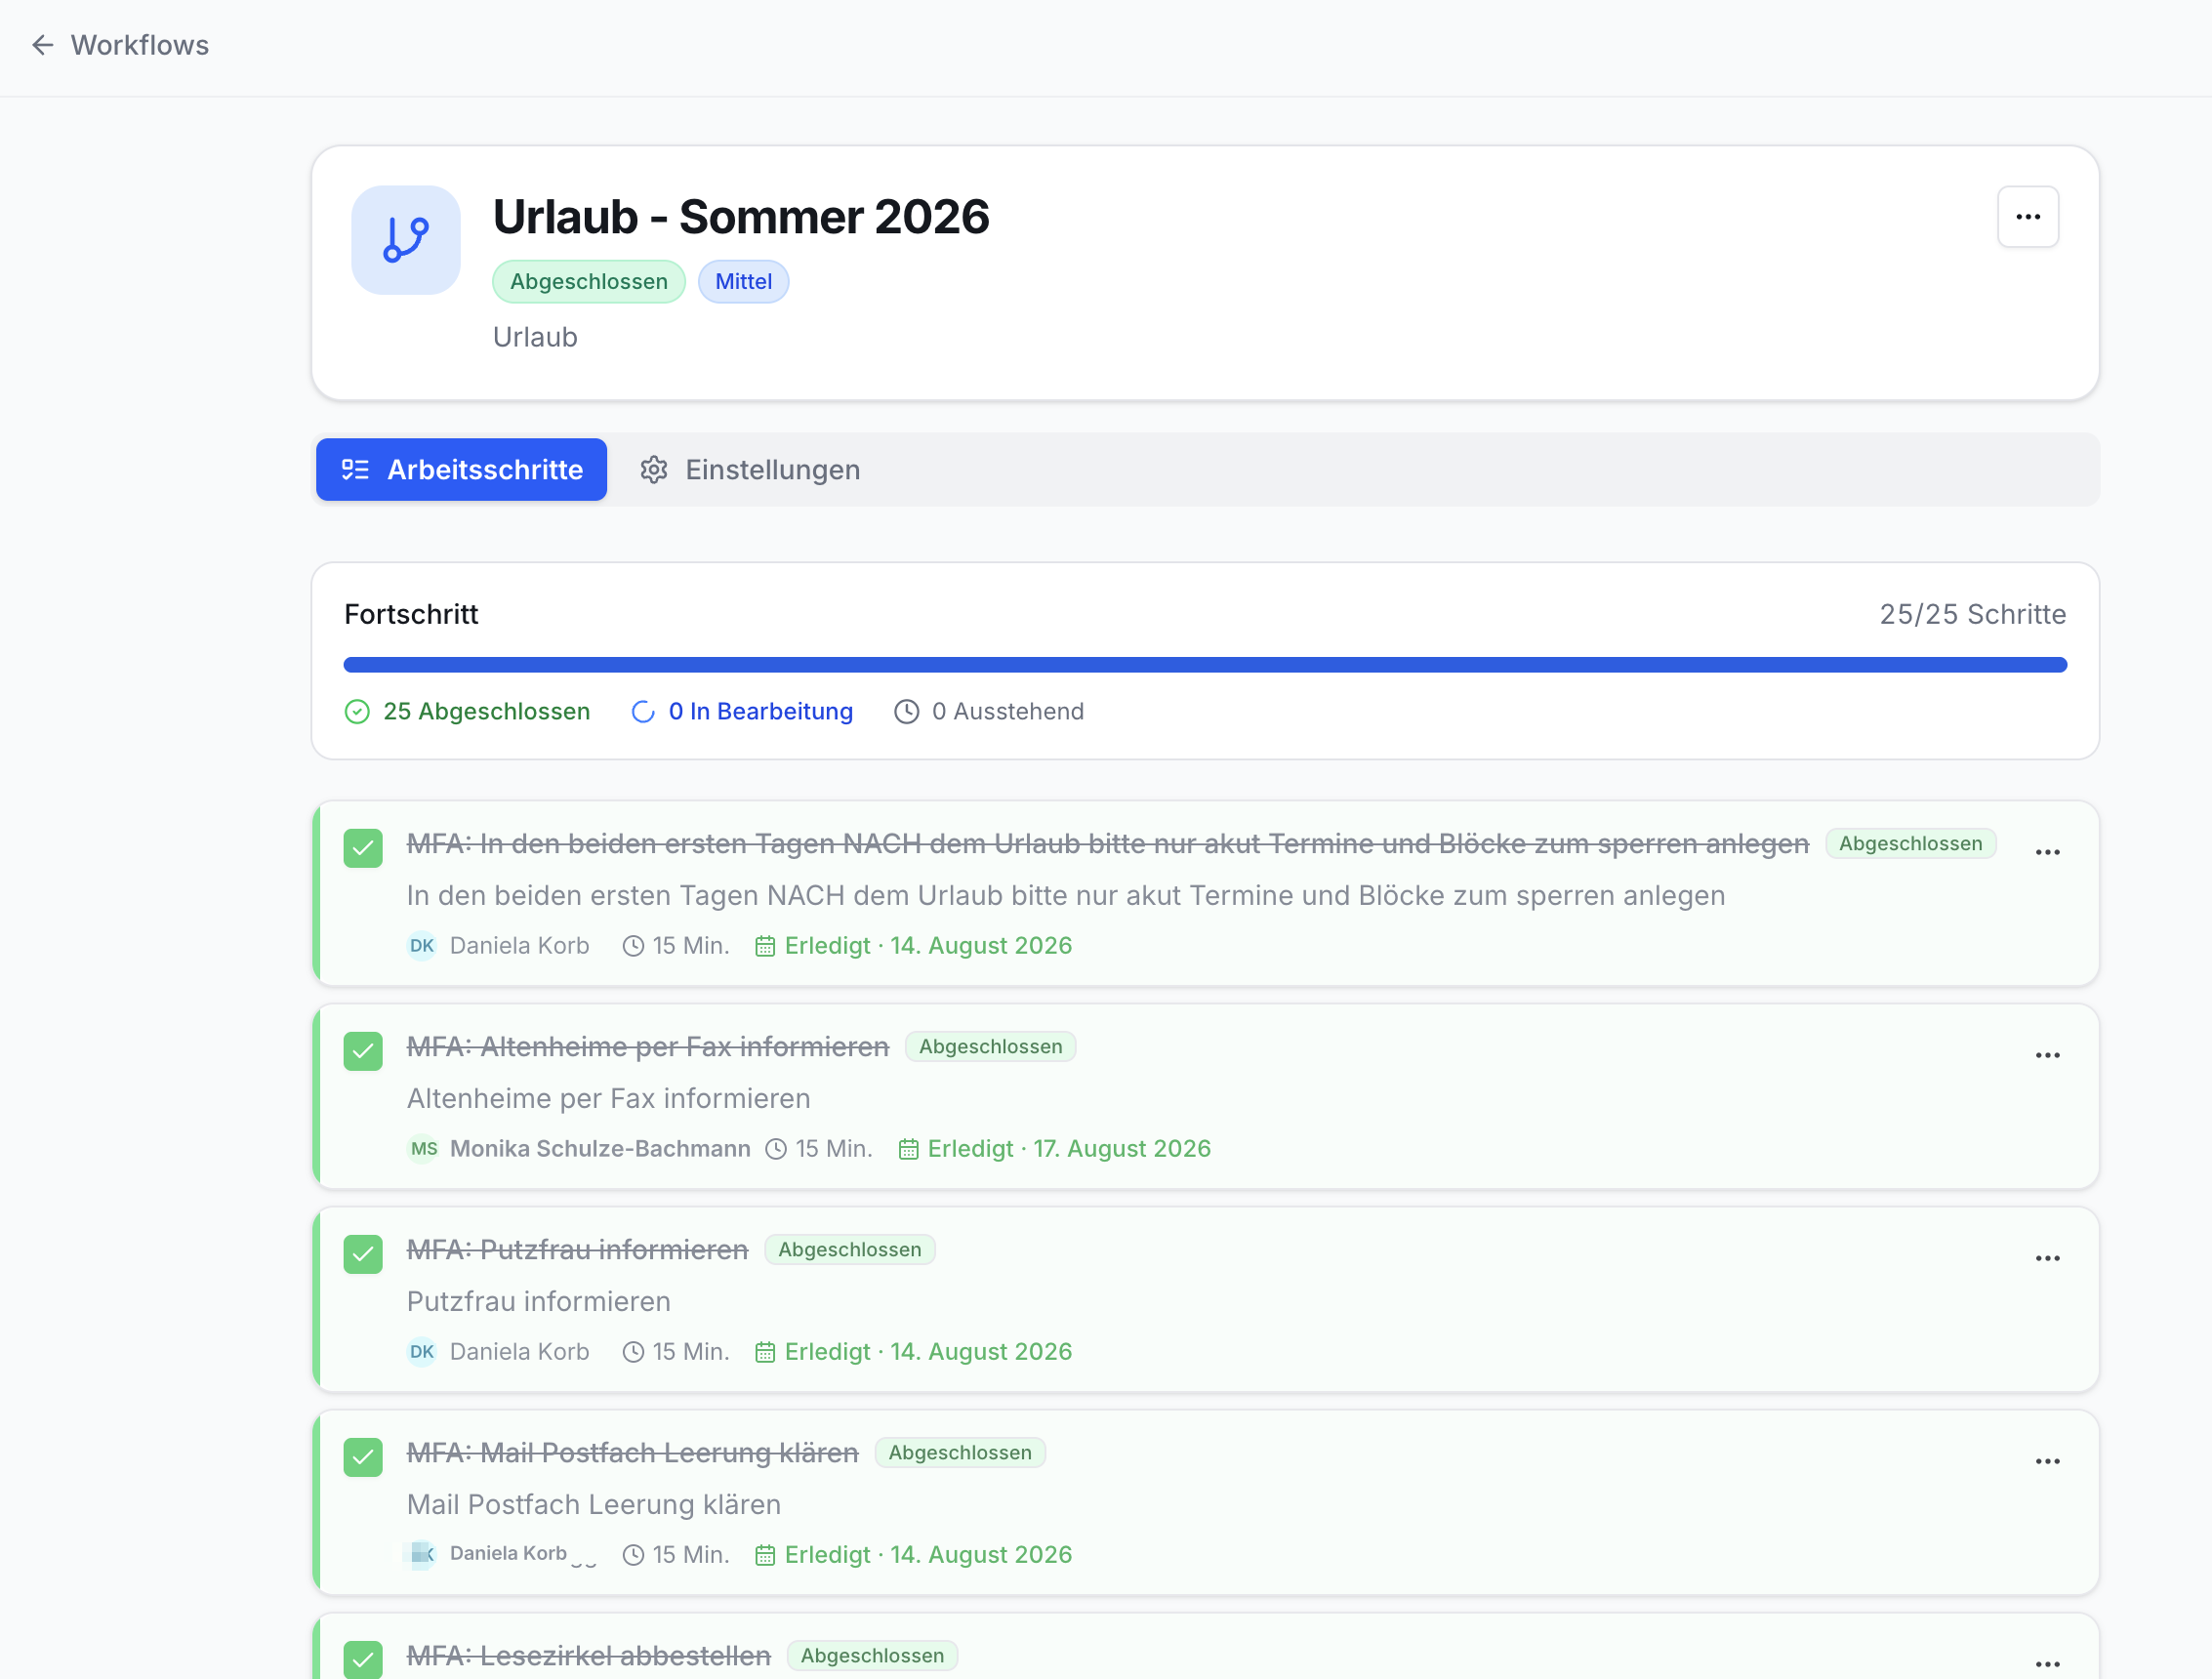Open the workflow options menu (three dots)
The width and height of the screenshot is (2212, 1679).
pos(2028,217)
